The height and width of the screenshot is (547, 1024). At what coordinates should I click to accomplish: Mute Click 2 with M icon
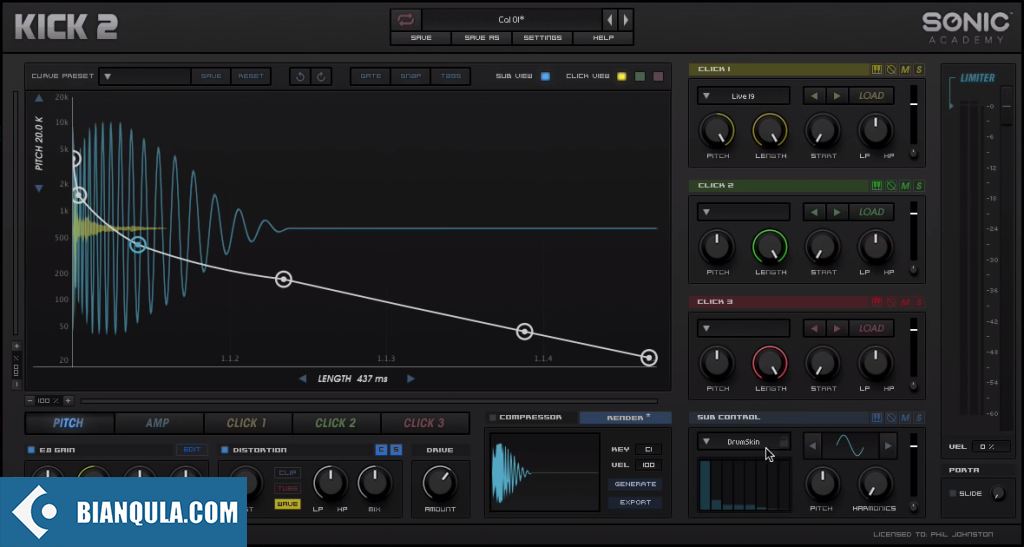coord(905,186)
